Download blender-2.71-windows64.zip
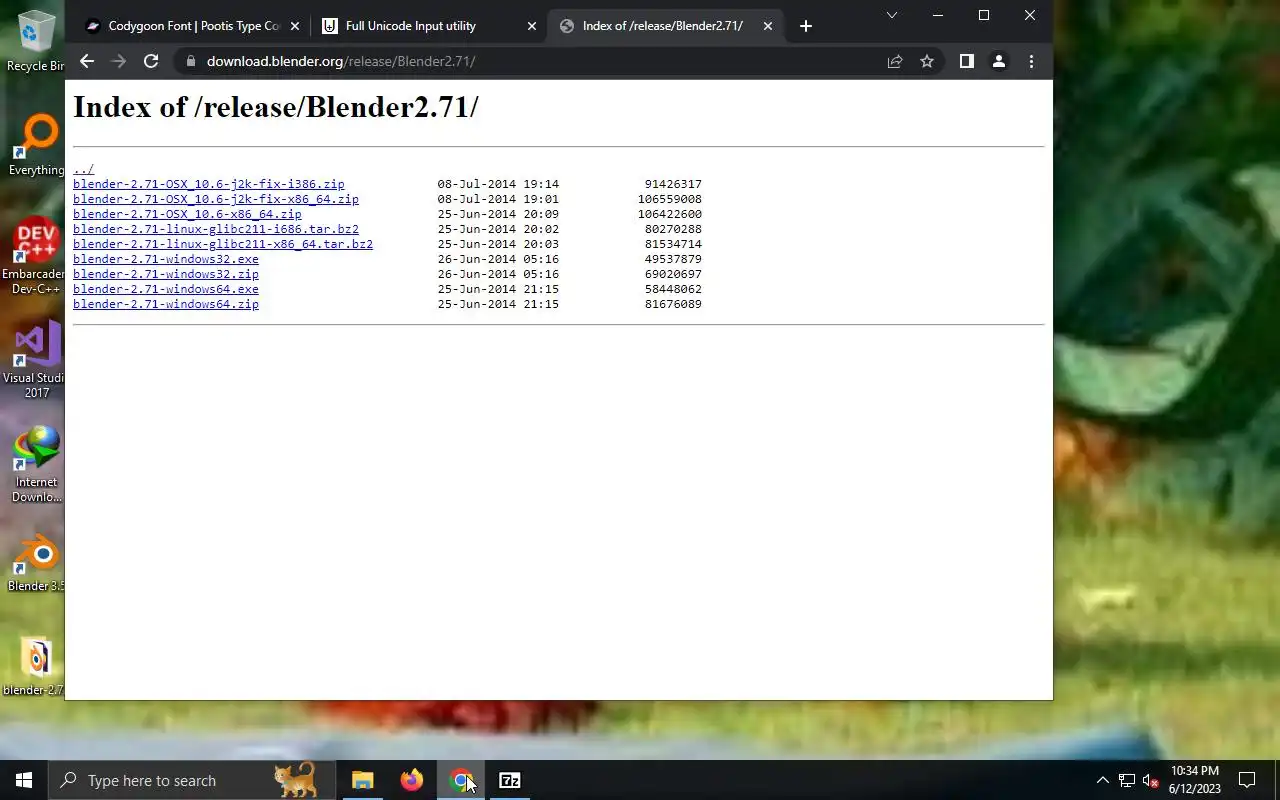Viewport: 1280px width, 800px height. (x=165, y=304)
